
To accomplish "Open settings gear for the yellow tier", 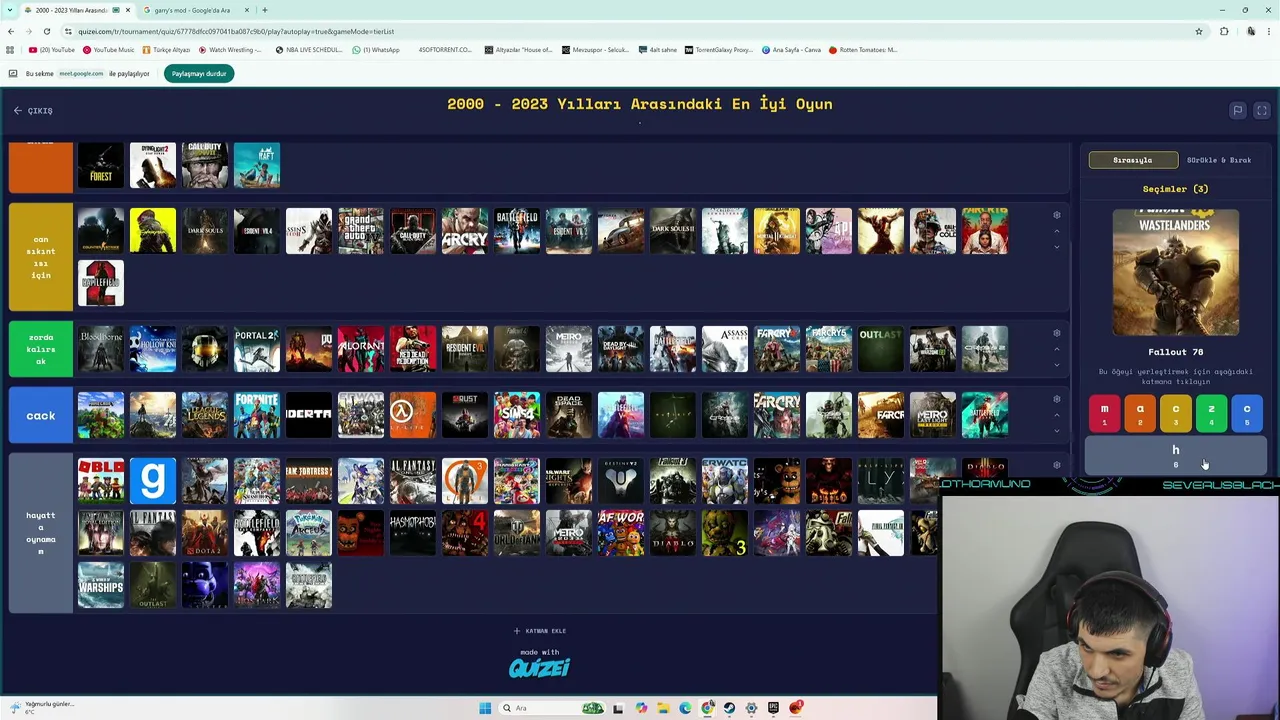I will pyautogui.click(x=1057, y=215).
